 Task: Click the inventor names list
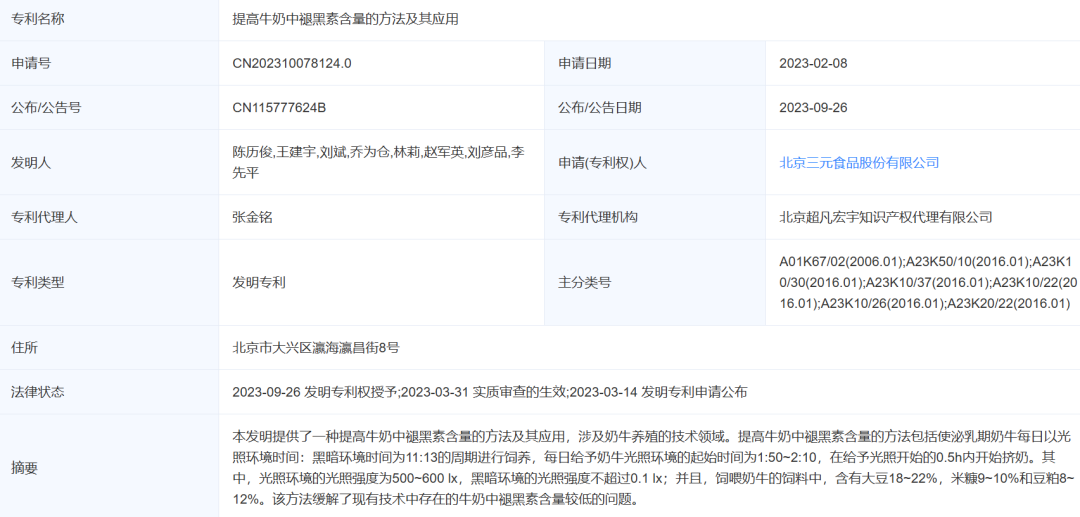(x=378, y=162)
